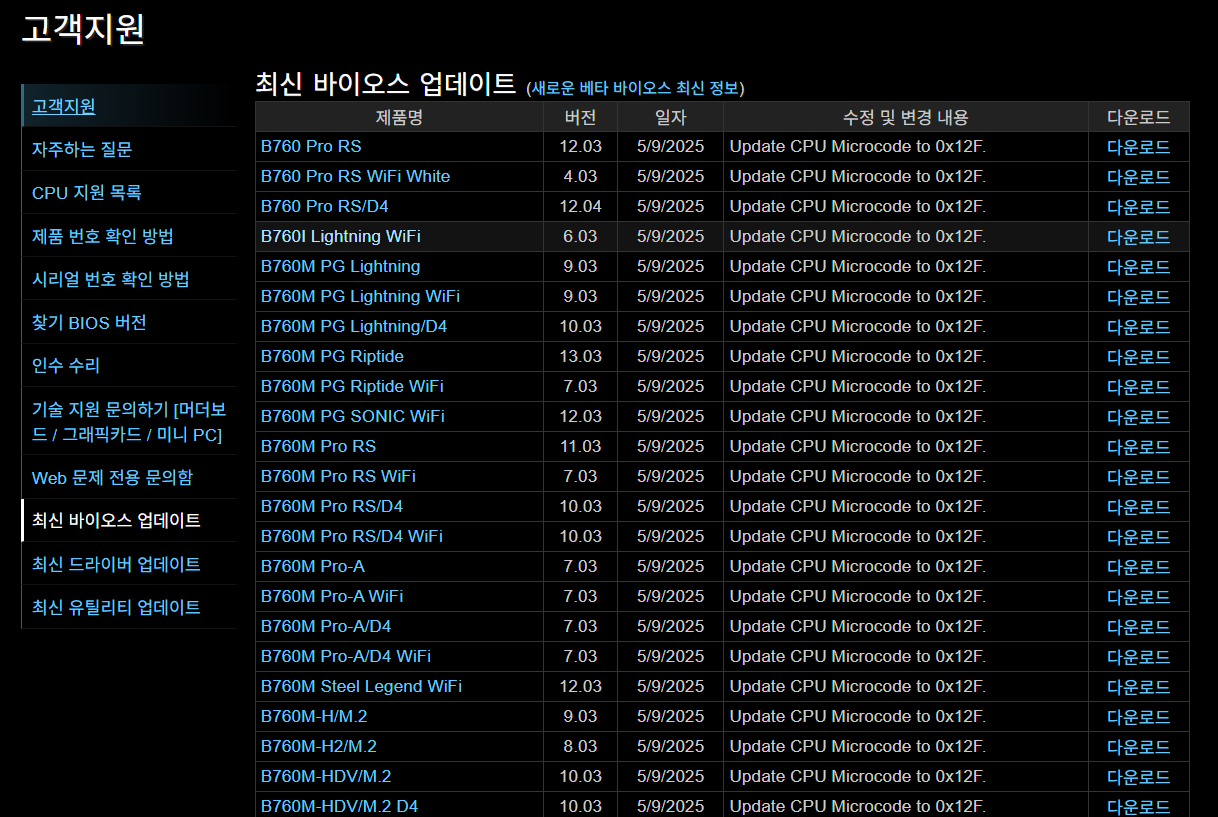Open B760M Pro-A WiFi link
Viewport: 1218px width, 817px height.
[332, 596]
